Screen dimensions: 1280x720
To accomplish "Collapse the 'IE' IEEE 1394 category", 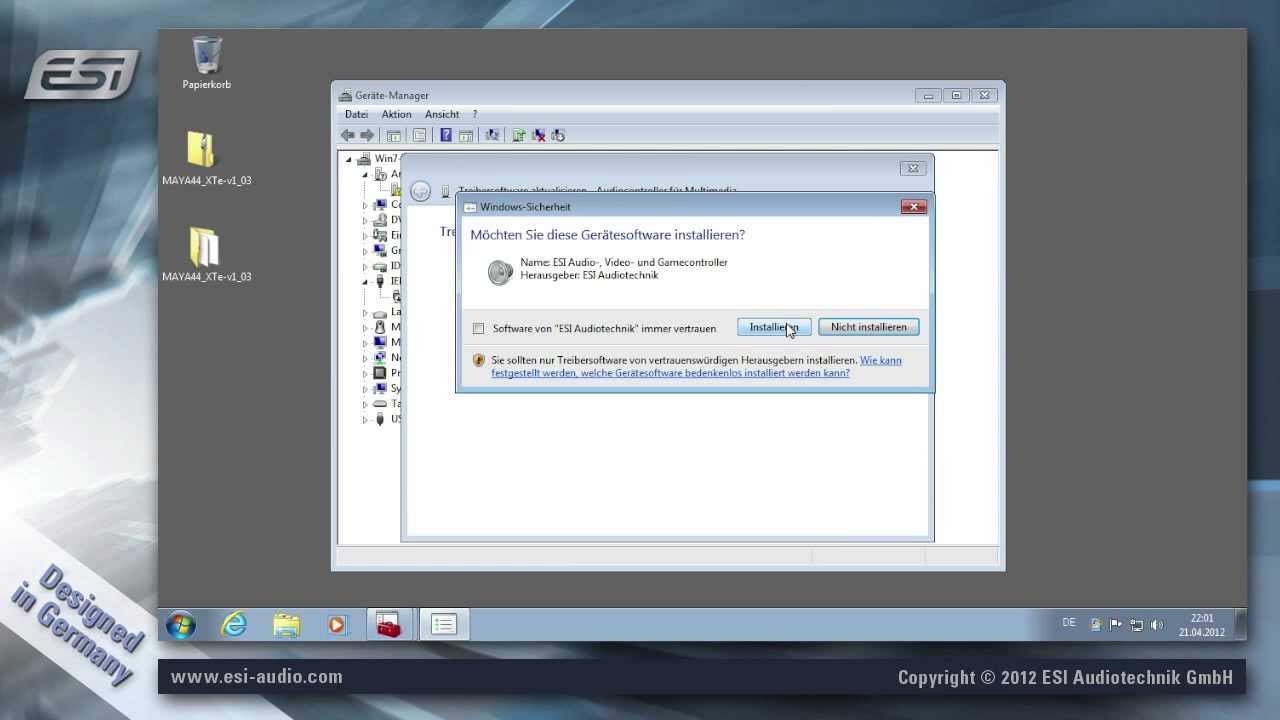I will (365, 282).
